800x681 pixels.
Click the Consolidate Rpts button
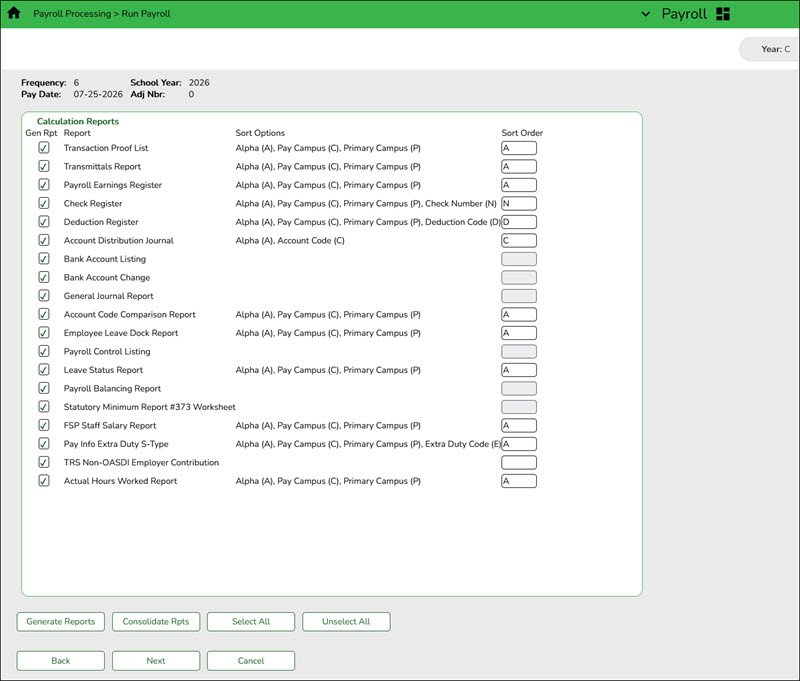click(x=156, y=621)
